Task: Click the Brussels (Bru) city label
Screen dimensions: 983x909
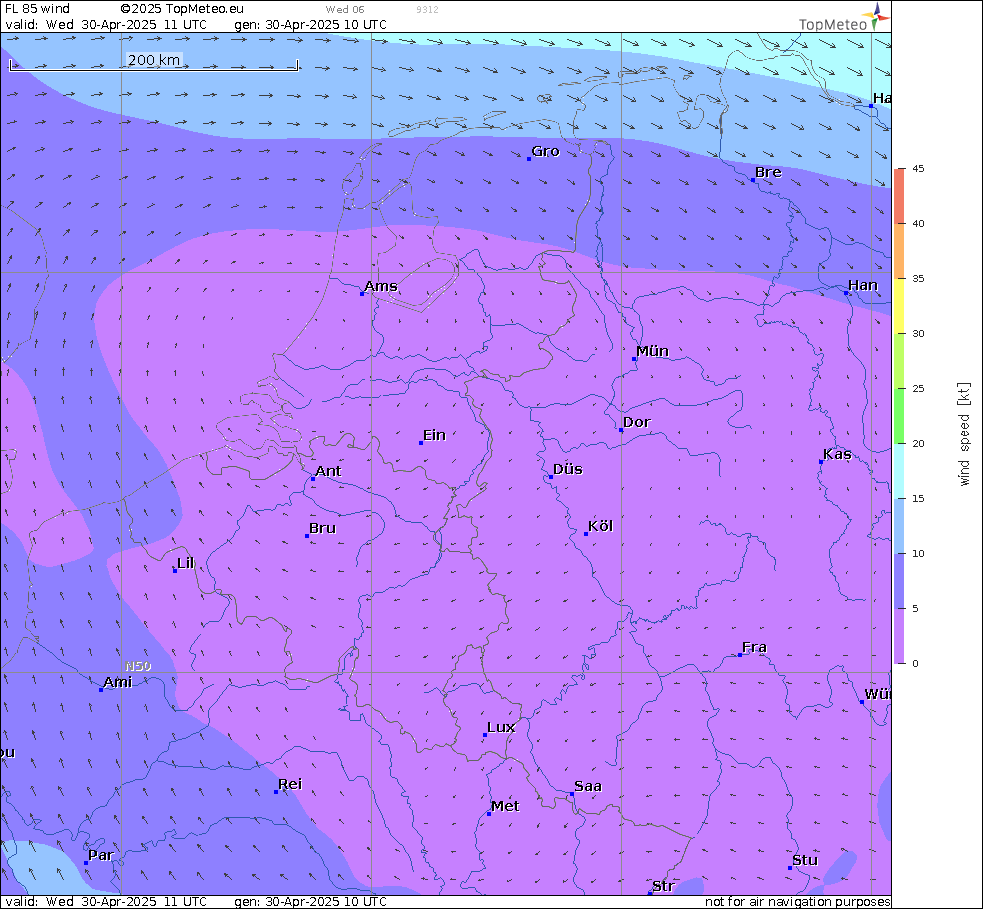Action: (x=322, y=528)
